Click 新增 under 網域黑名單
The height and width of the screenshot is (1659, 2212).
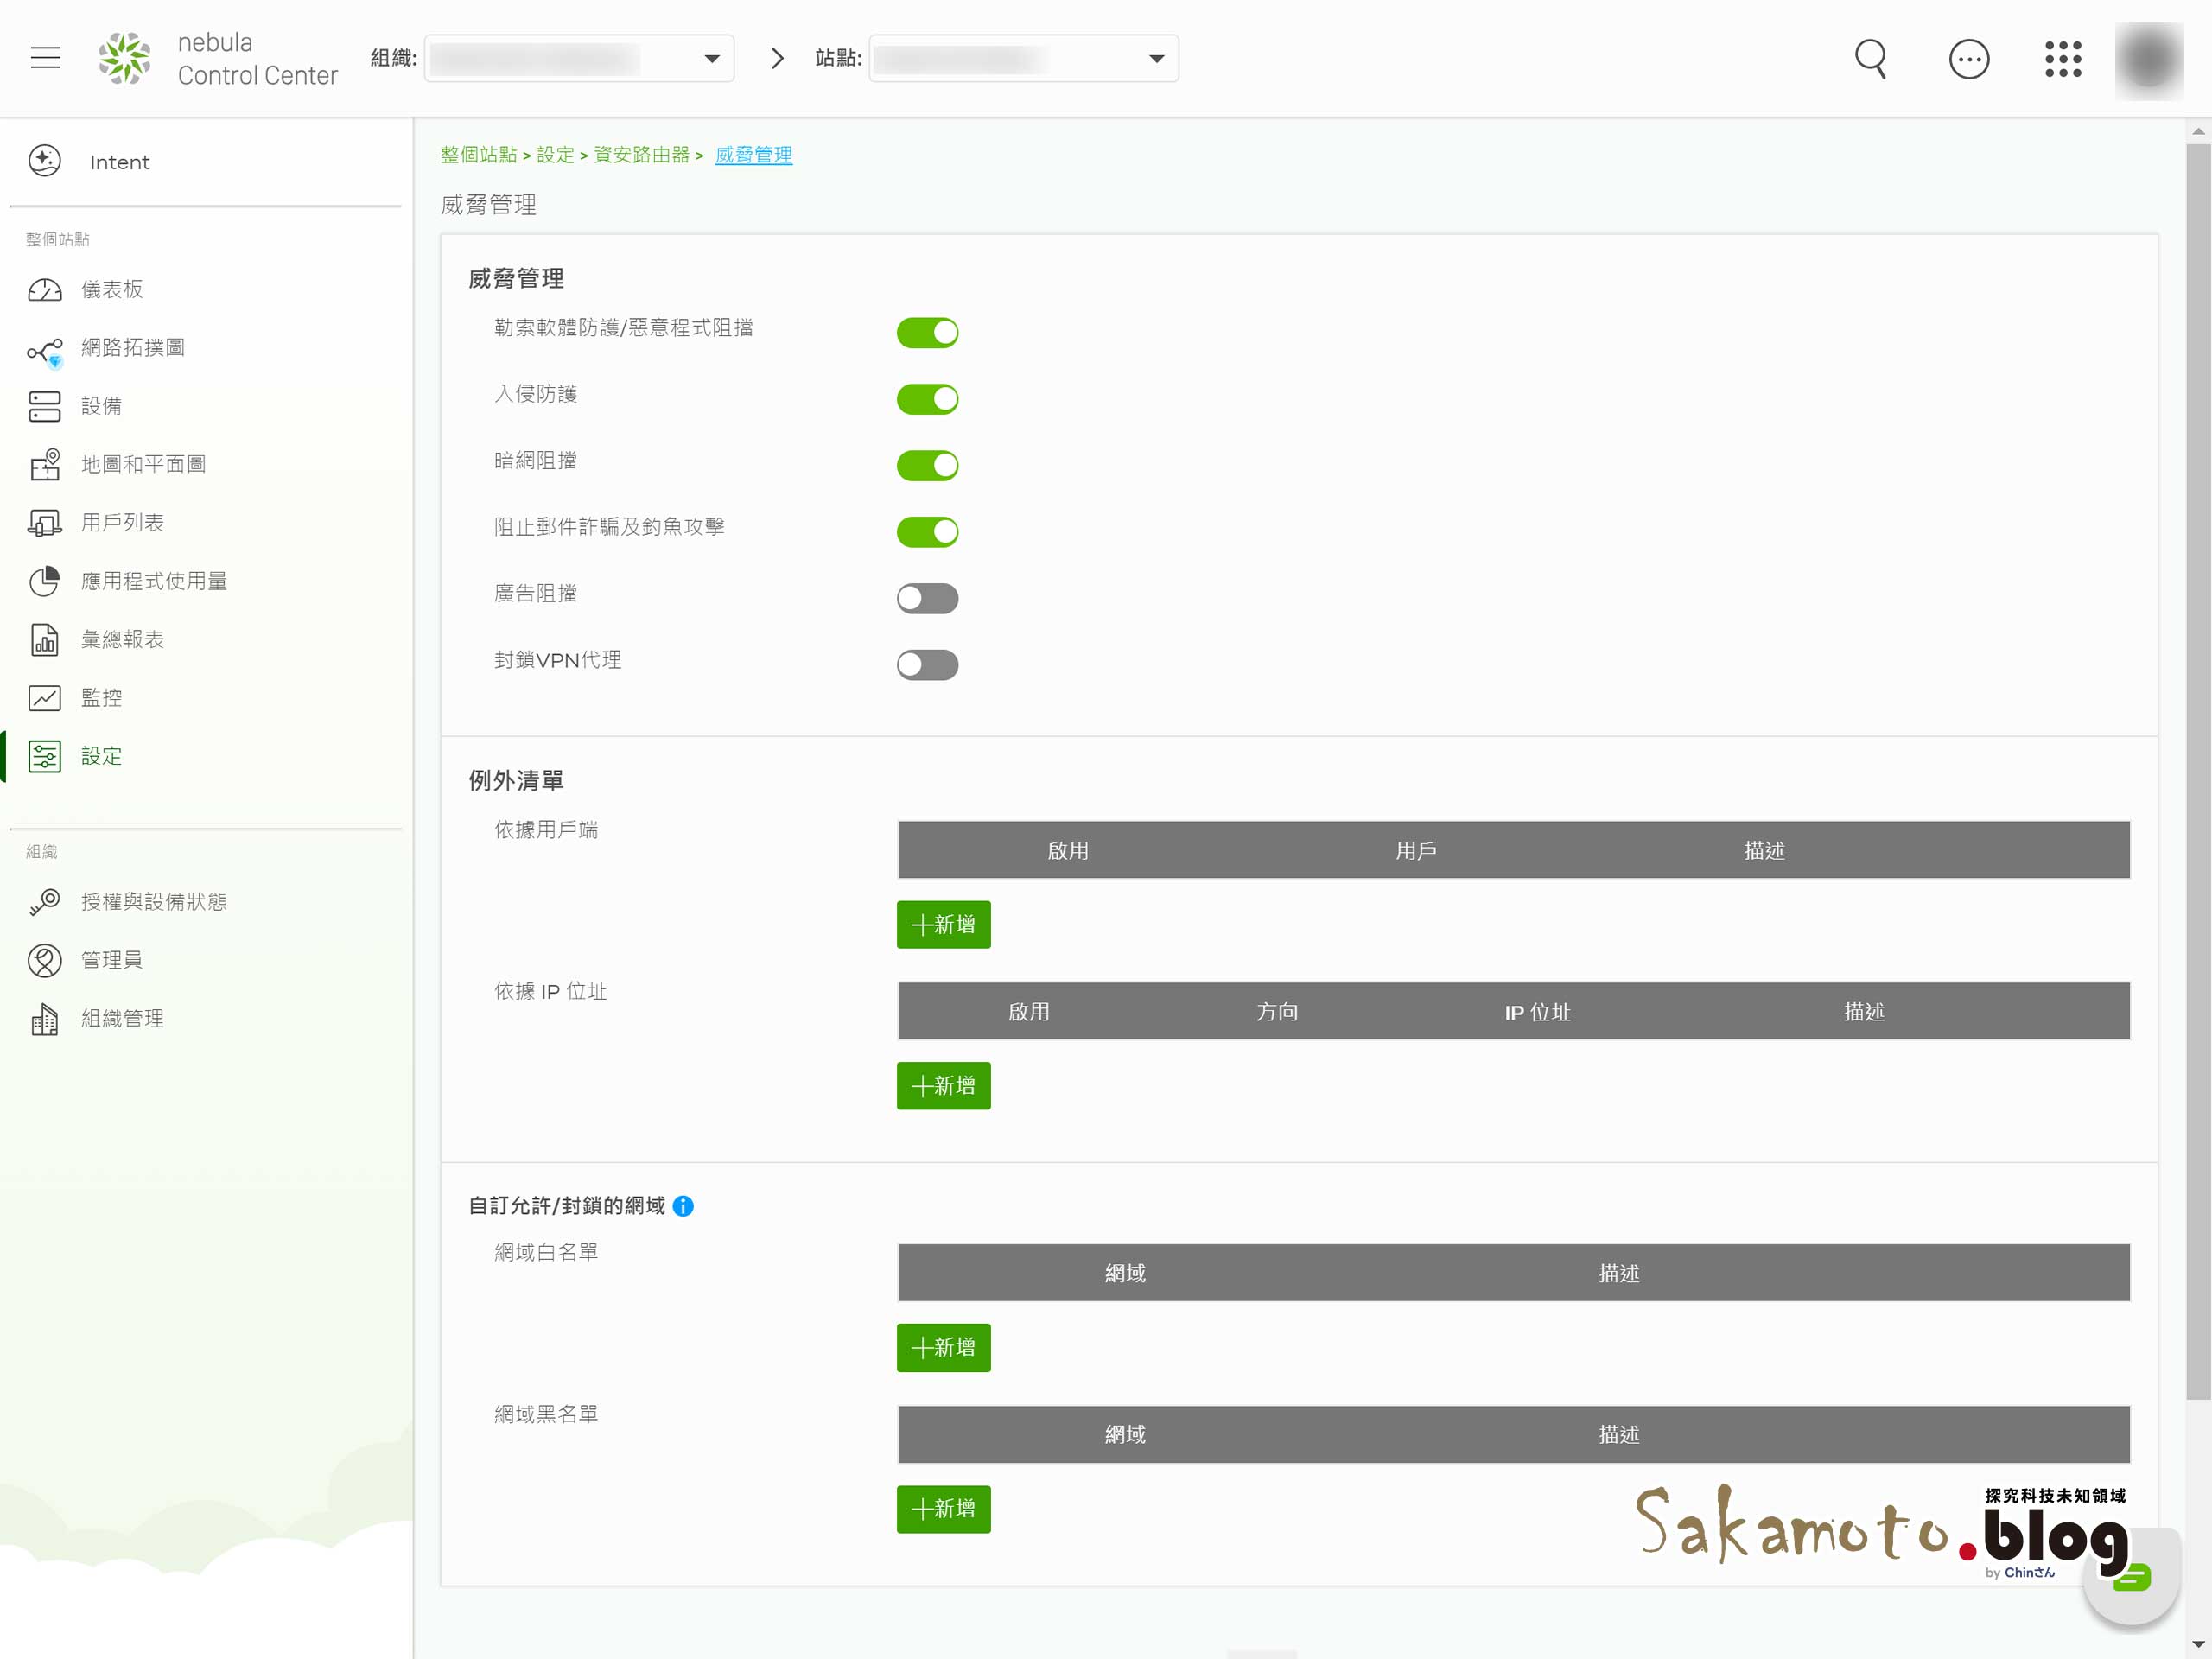coord(943,1509)
